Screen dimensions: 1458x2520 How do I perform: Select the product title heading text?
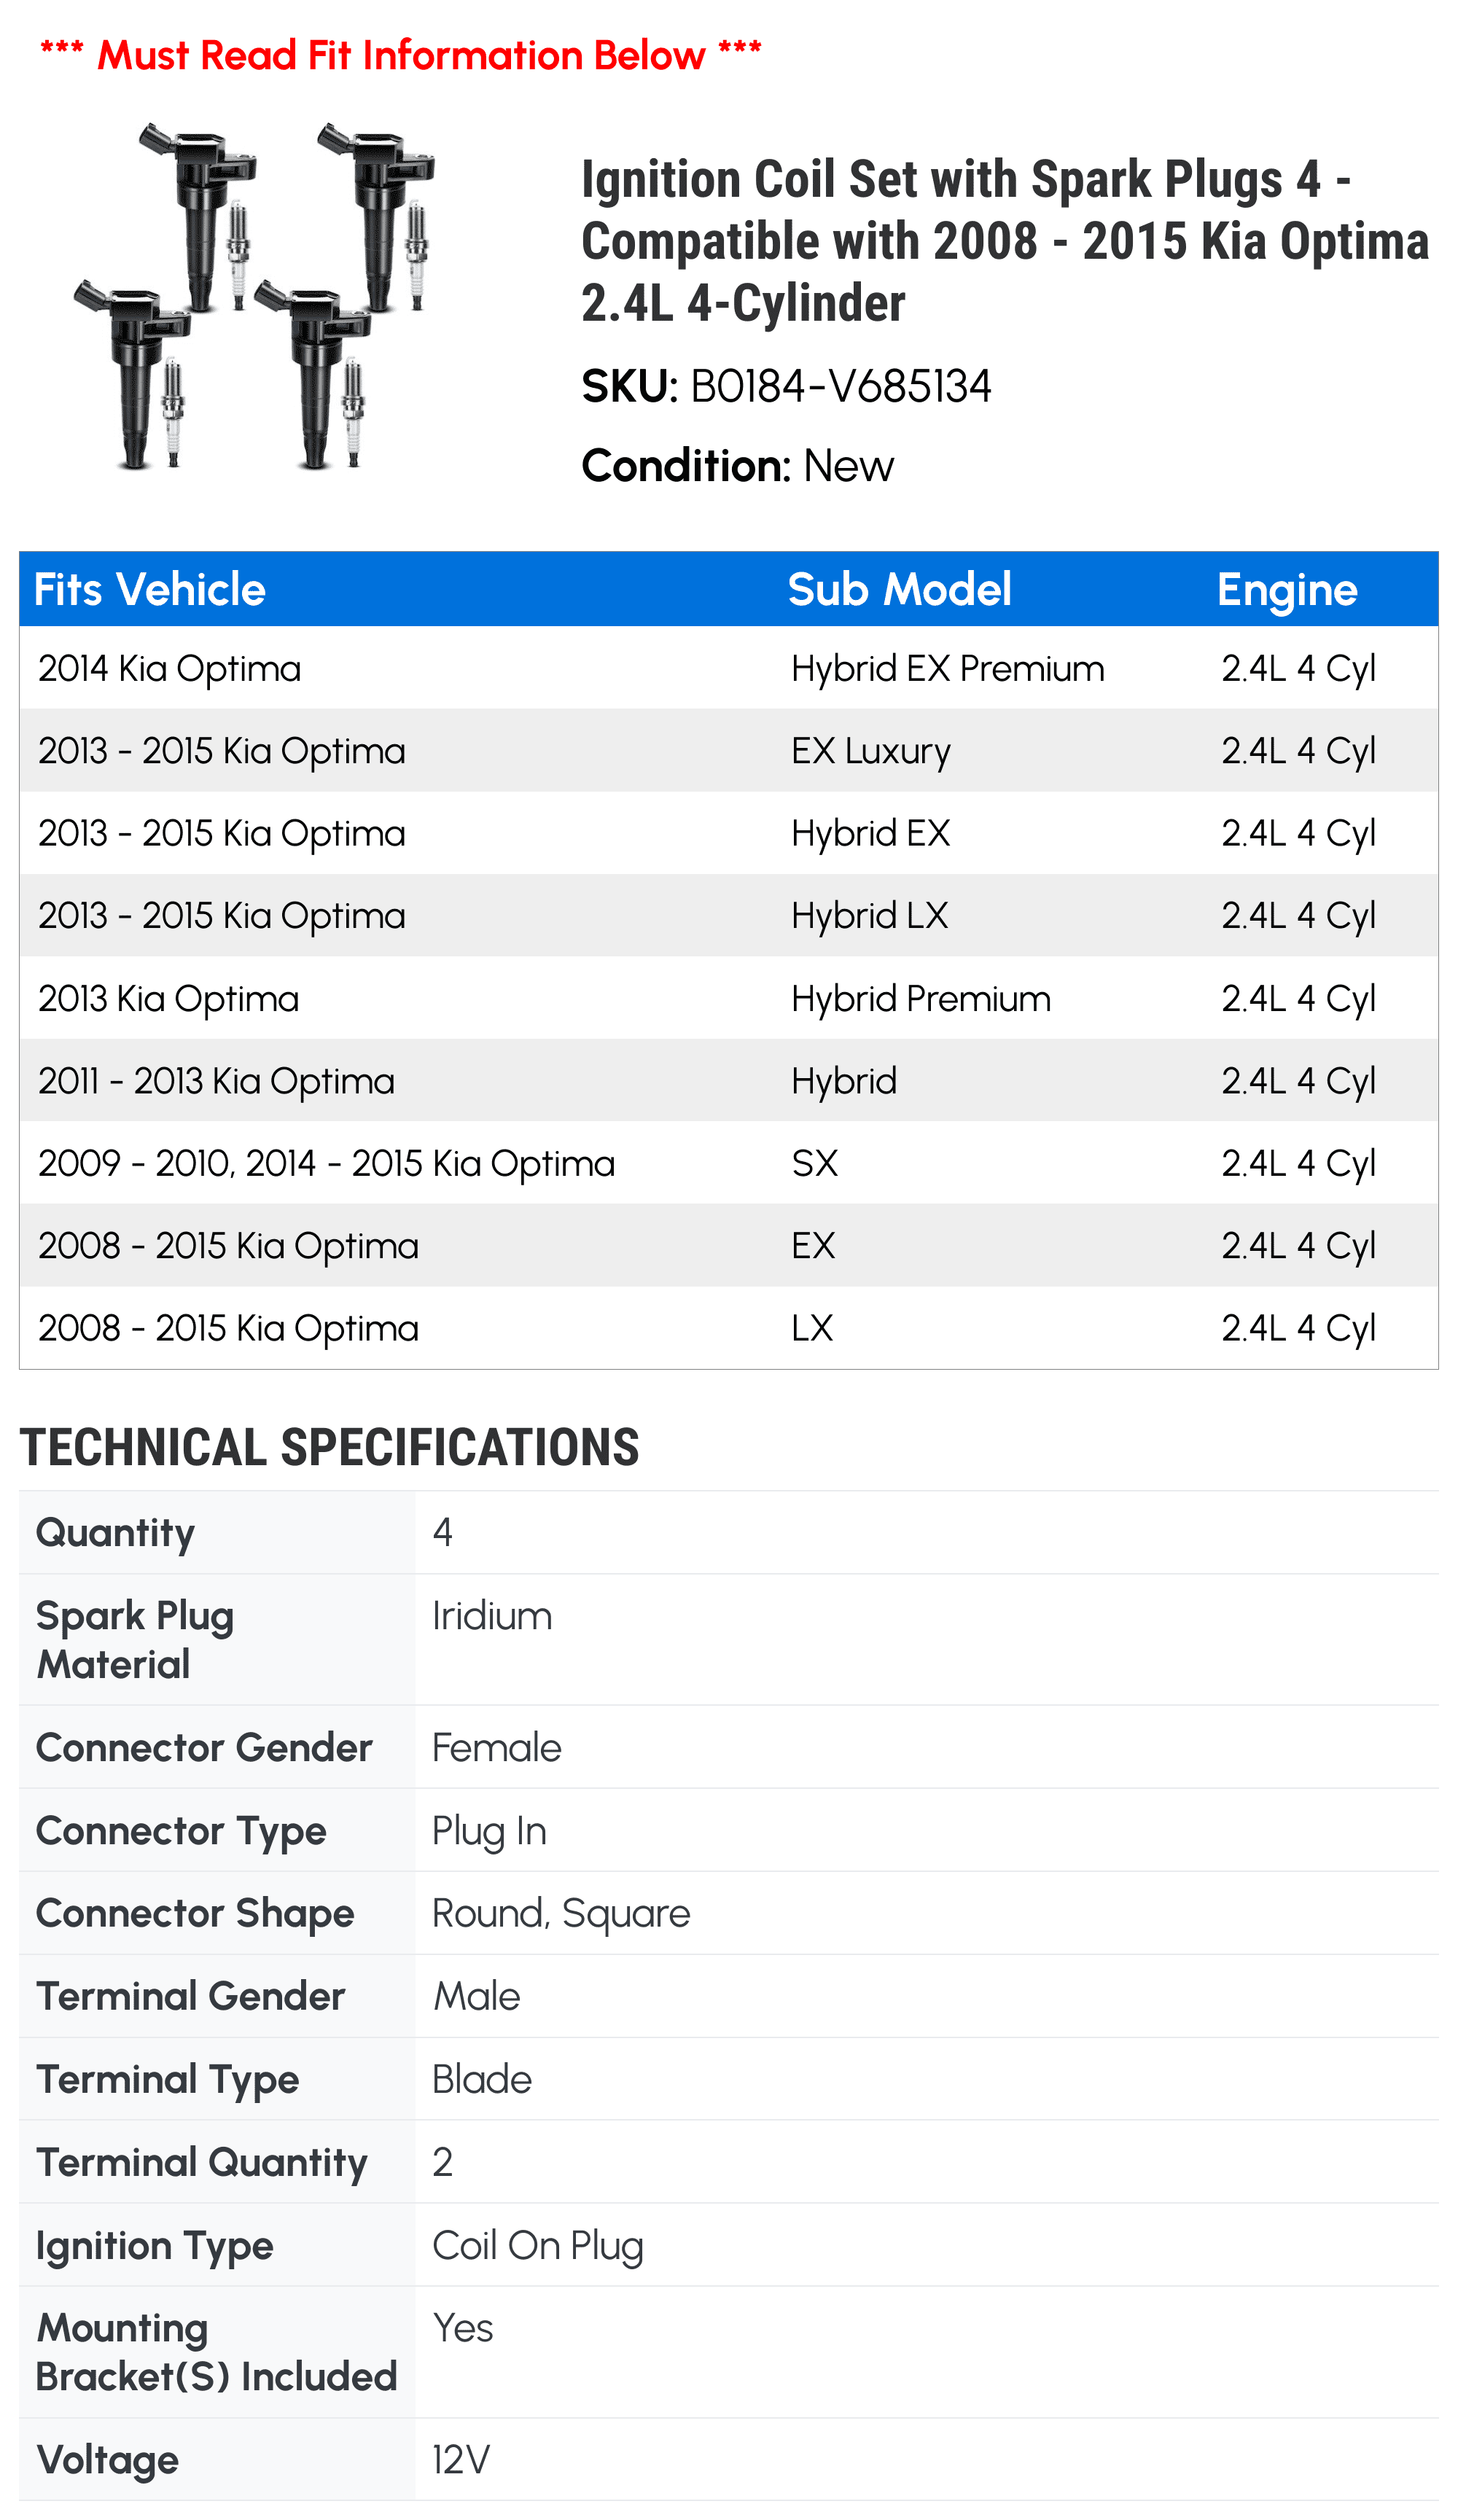tap(1005, 241)
